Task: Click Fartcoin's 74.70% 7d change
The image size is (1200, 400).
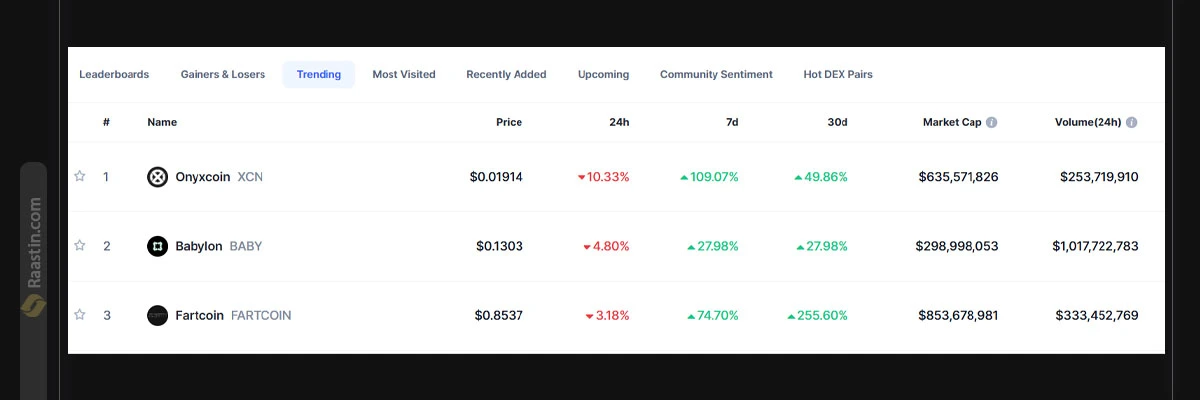Action: point(713,315)
